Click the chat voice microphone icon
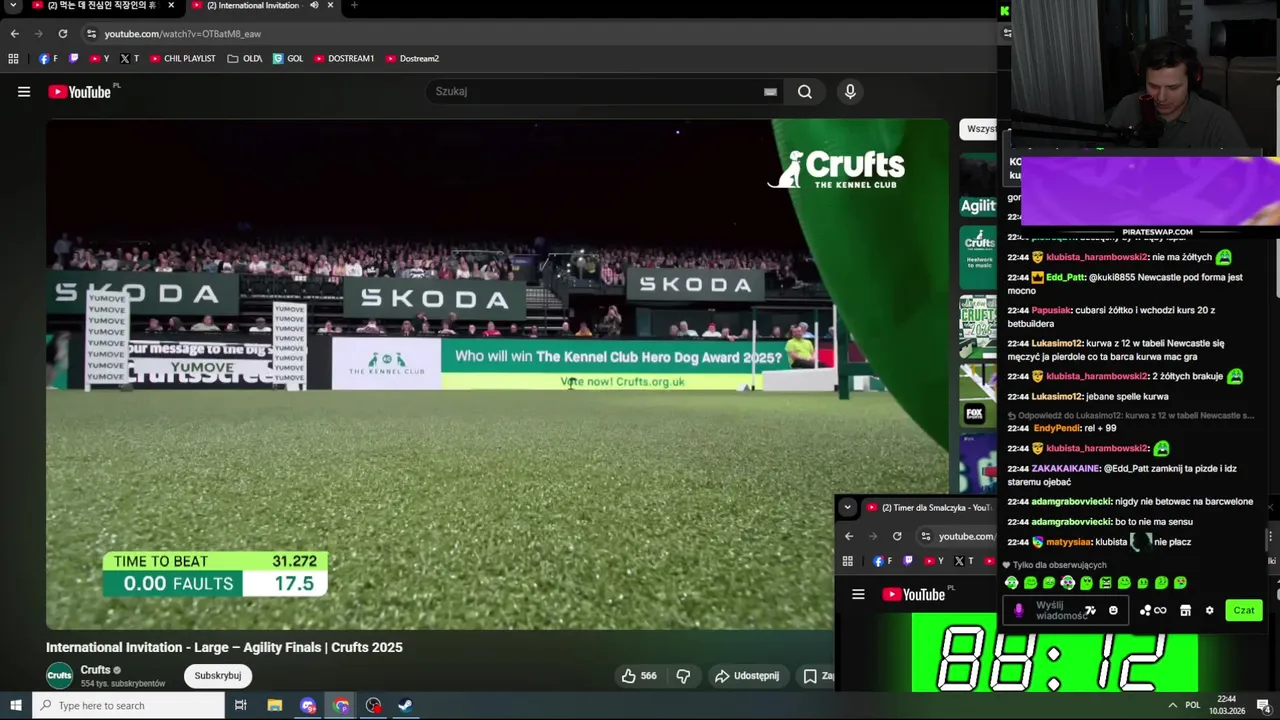 click(1019, 610)
